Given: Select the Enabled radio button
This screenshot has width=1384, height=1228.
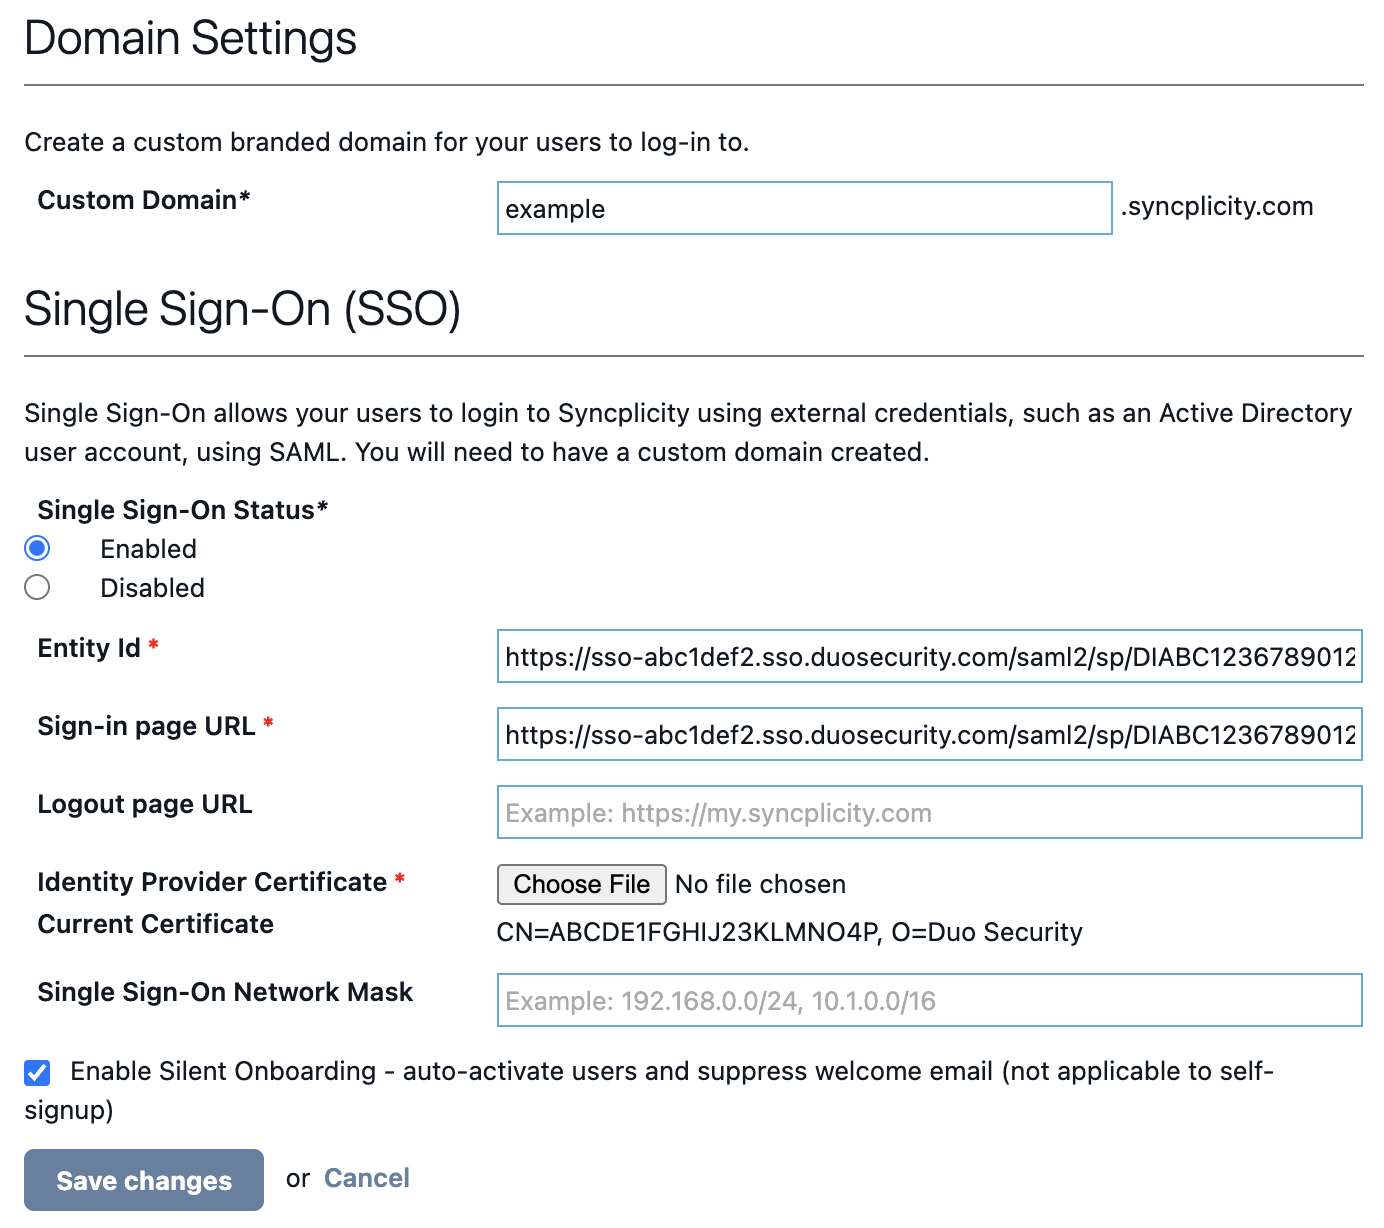Looking at the screenshot, I should click(x=37, y=548).
